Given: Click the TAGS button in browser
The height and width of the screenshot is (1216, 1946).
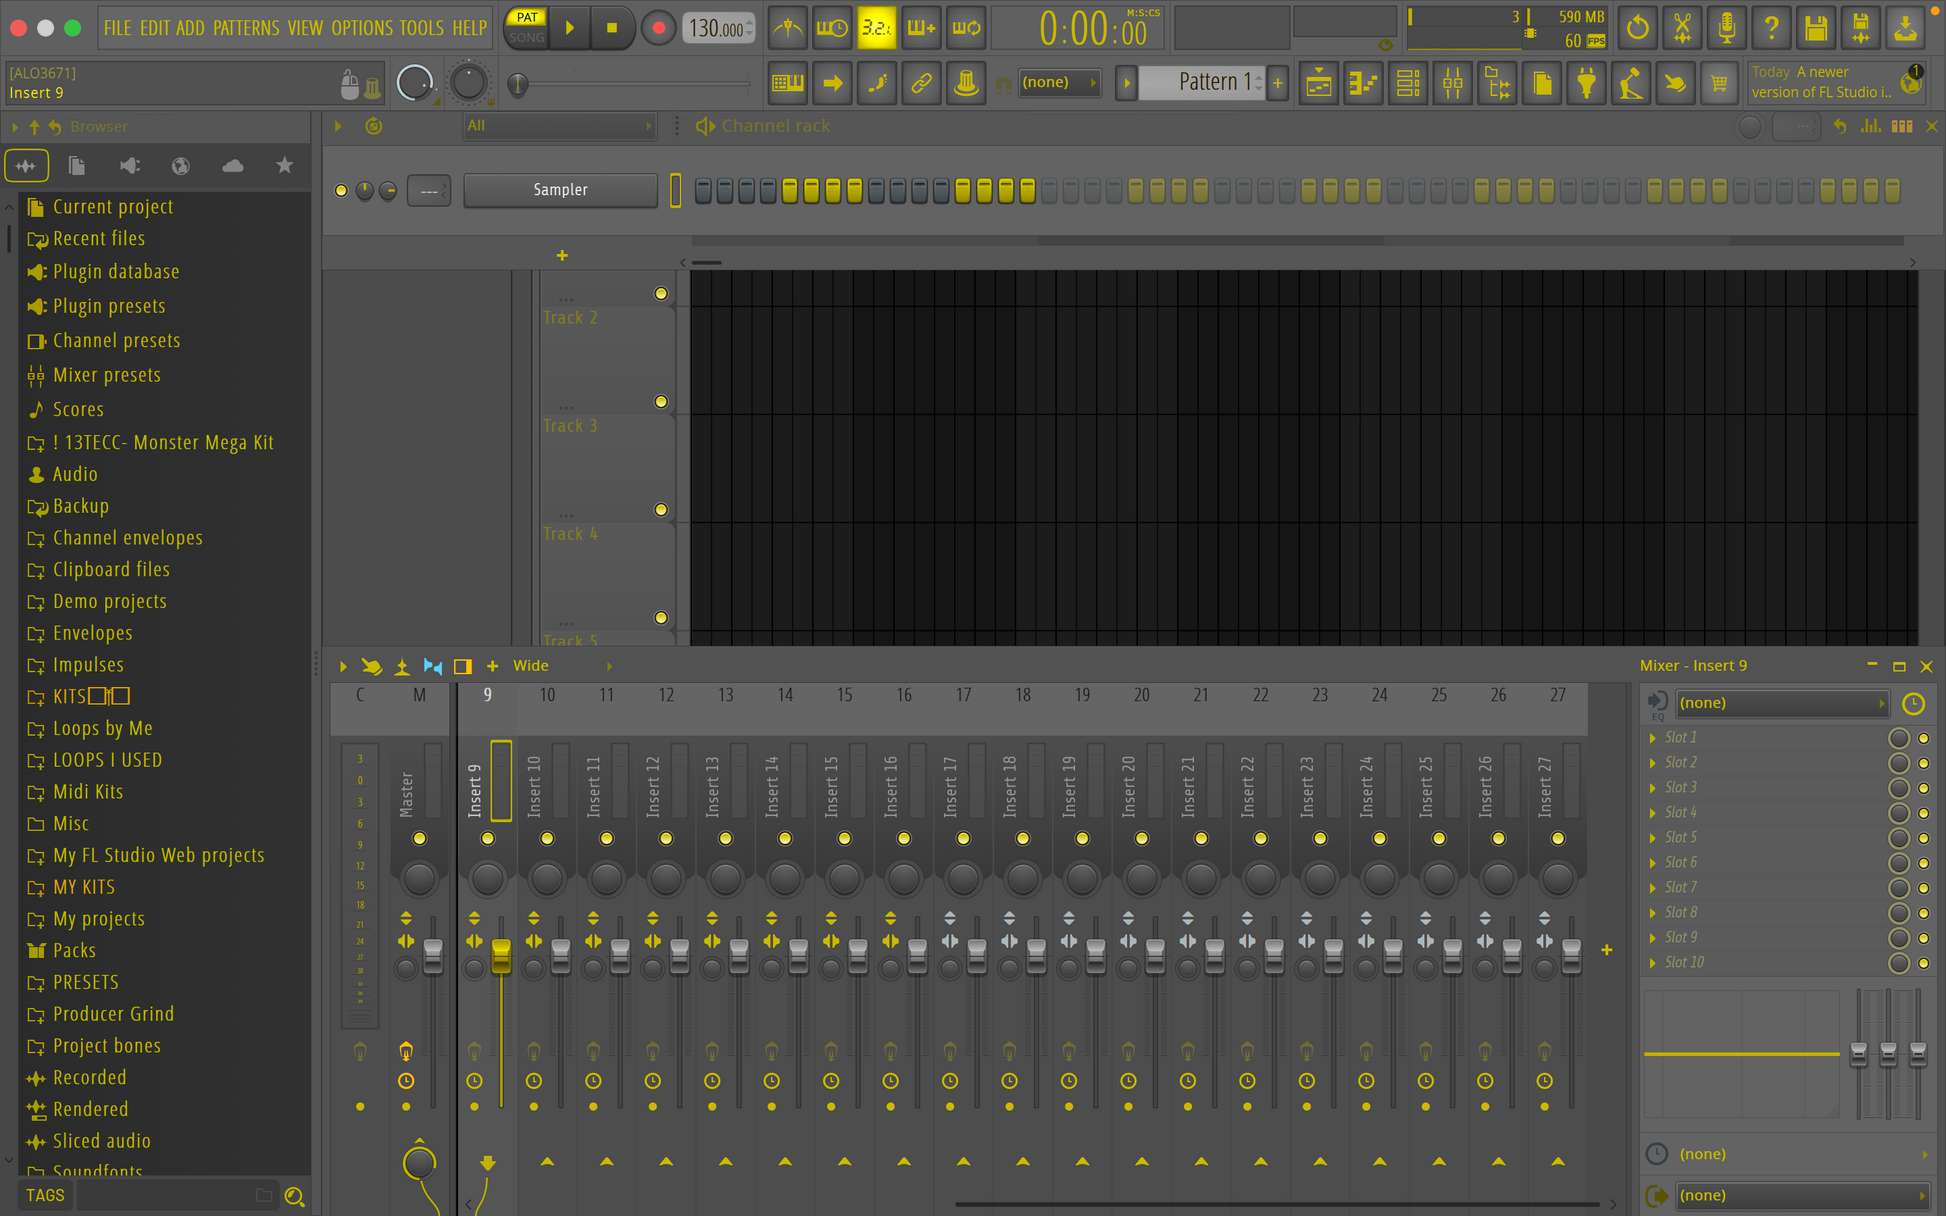Looking at the screenshot, I should (45, 1196).
